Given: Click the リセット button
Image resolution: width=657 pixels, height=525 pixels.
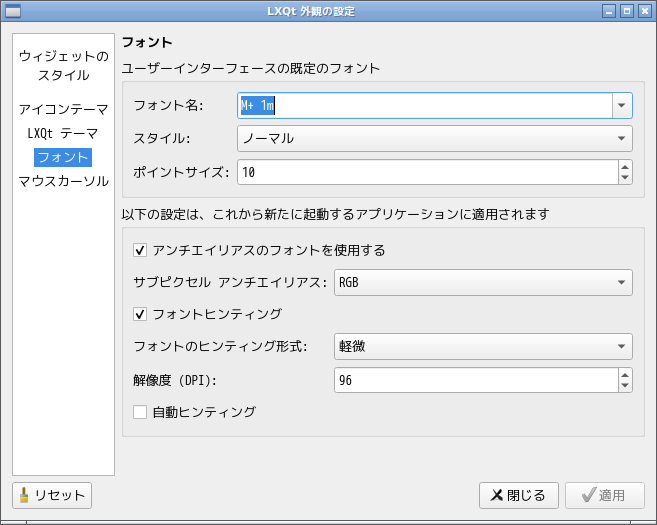Looking at the screenshot, I should (x=52, y=495).
